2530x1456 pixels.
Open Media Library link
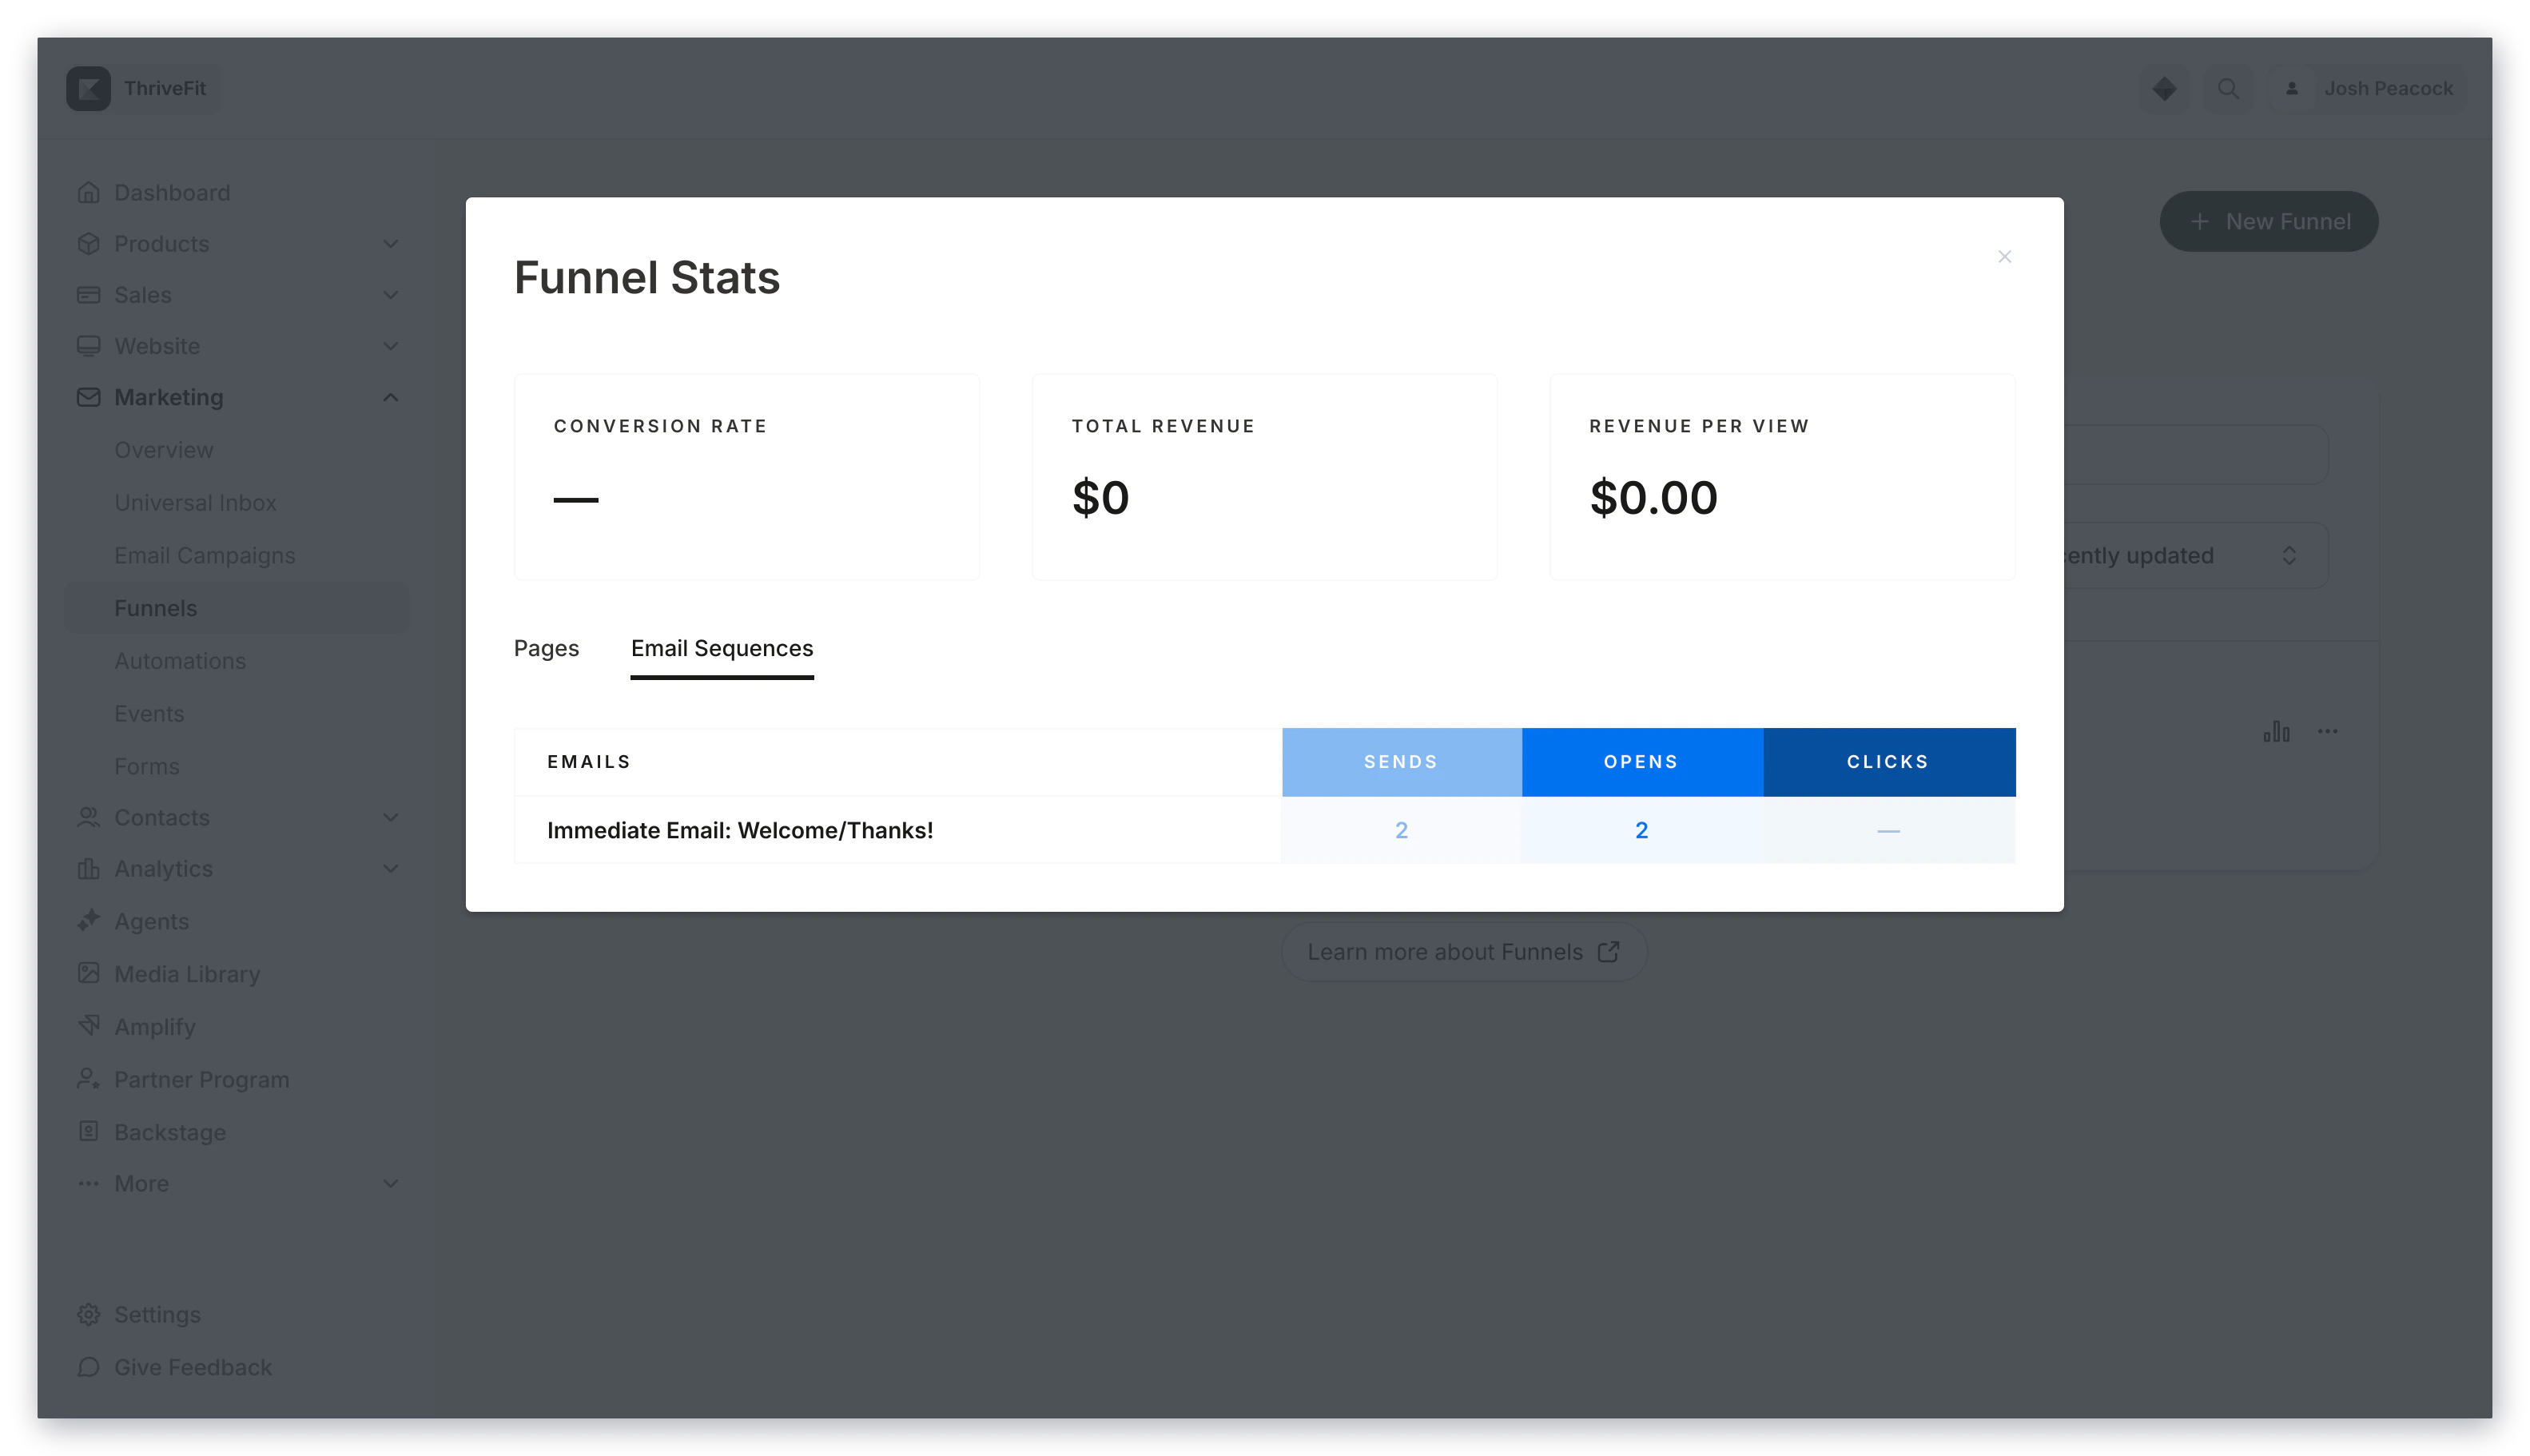click(187, 973)
